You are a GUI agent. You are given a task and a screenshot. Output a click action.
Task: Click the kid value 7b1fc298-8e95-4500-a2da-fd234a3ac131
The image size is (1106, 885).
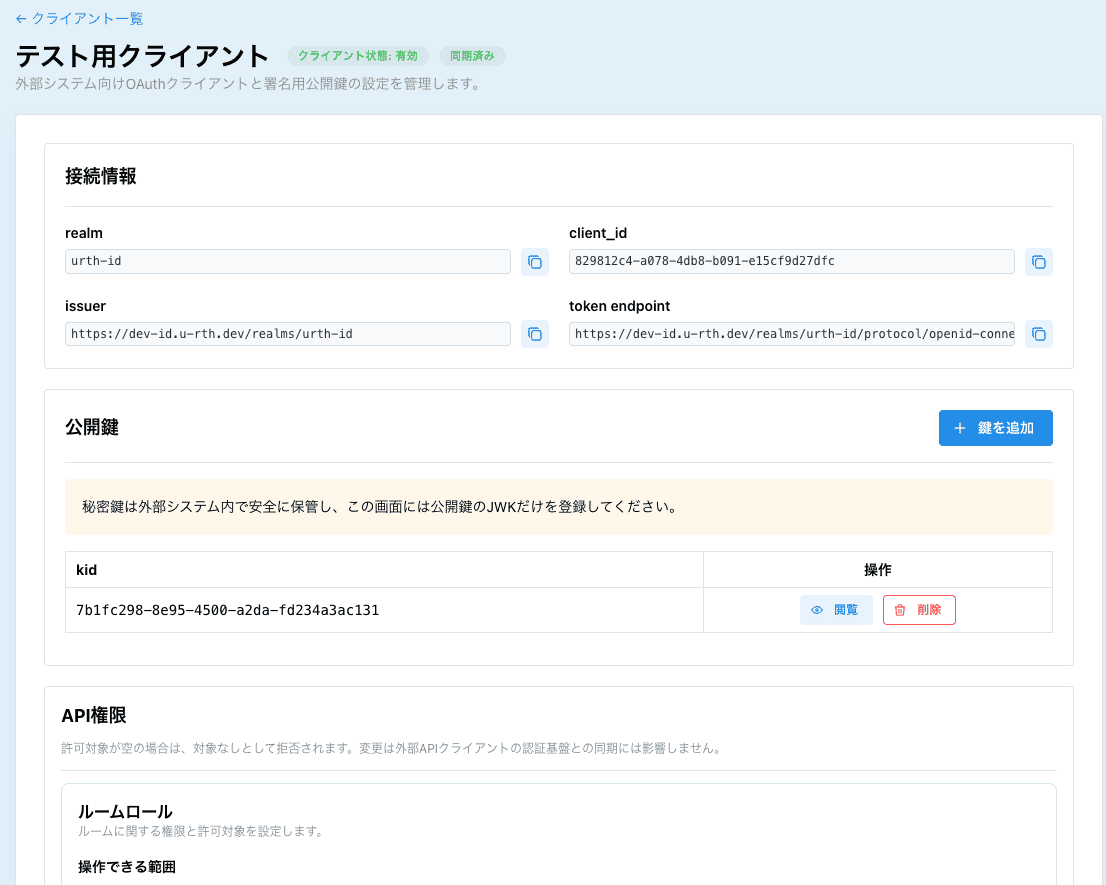coord(227,610)
